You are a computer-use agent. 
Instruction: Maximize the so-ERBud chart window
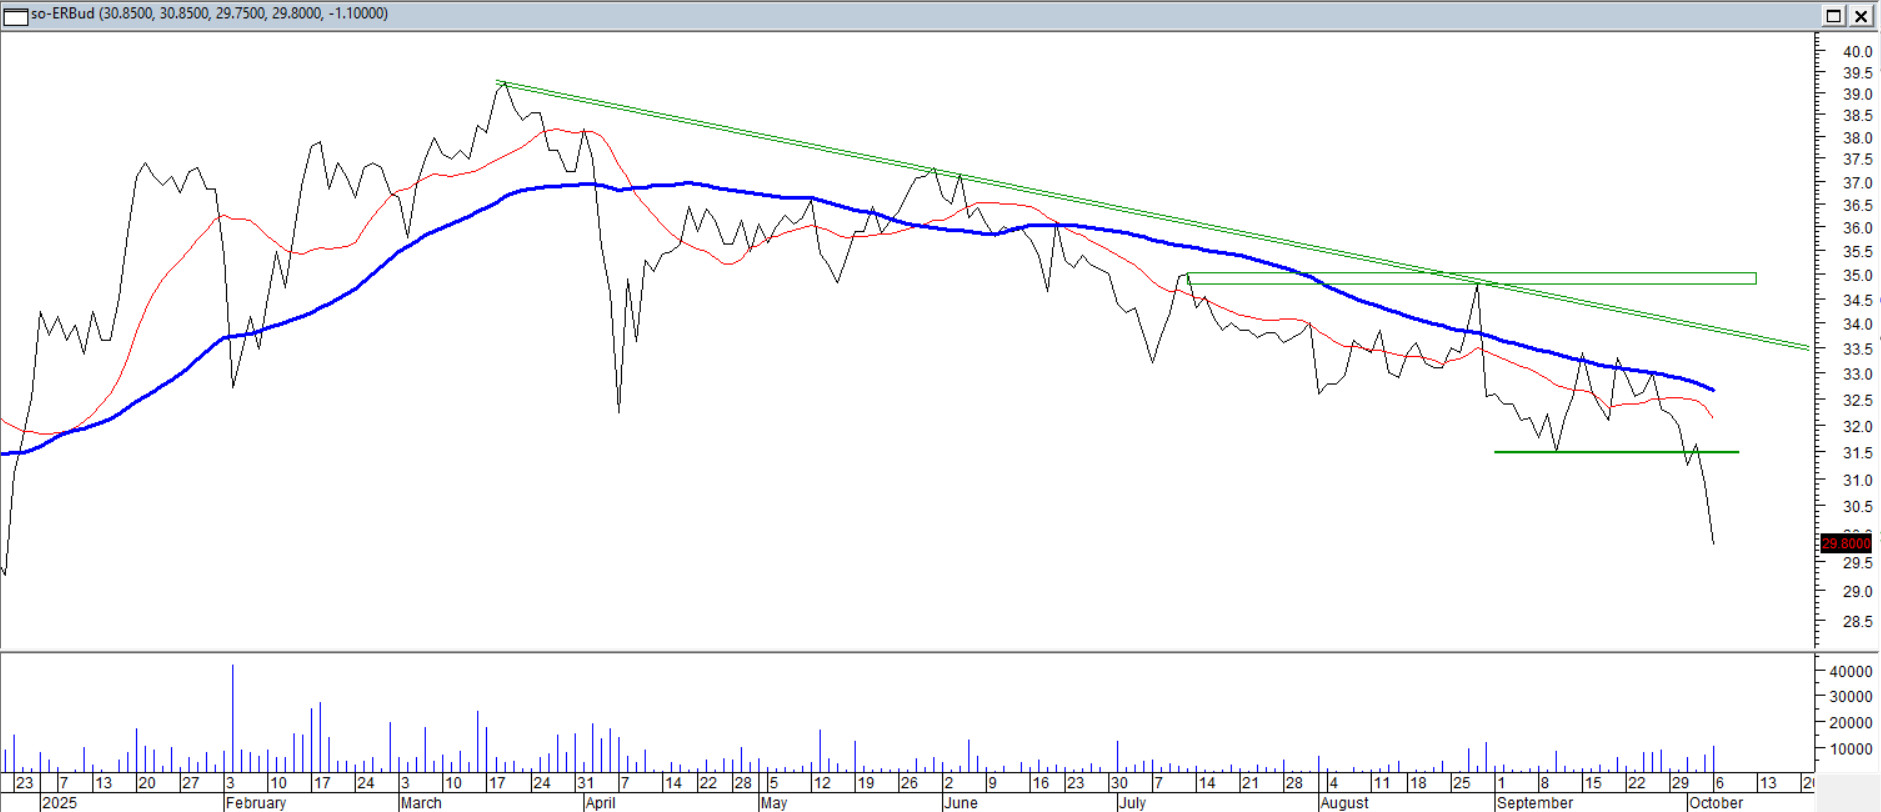1833,15
